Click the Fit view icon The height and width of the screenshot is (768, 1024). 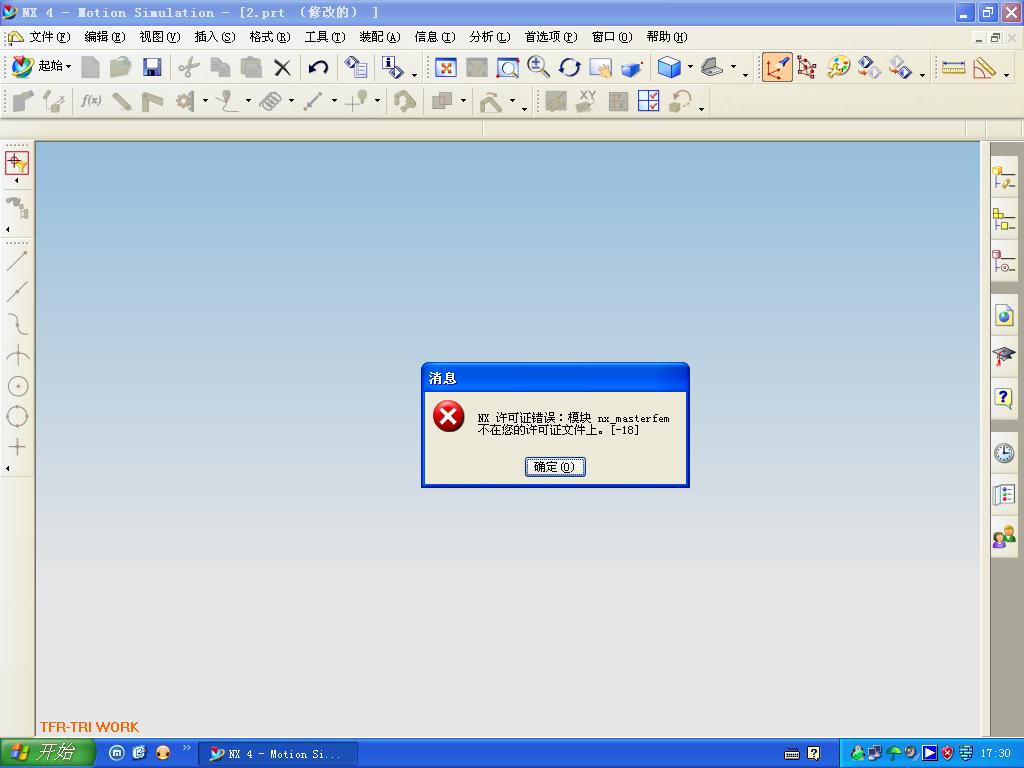(x=445, y=67)
